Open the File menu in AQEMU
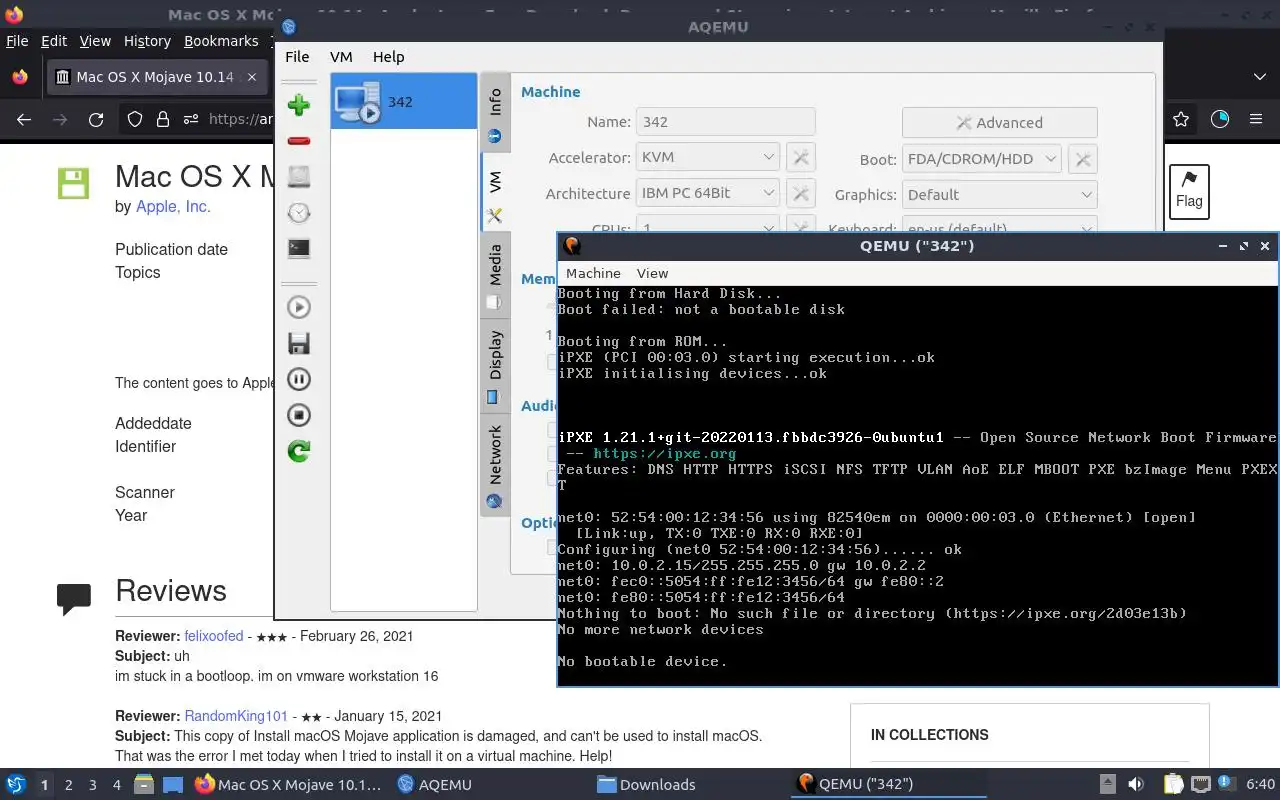 point(297,57)
